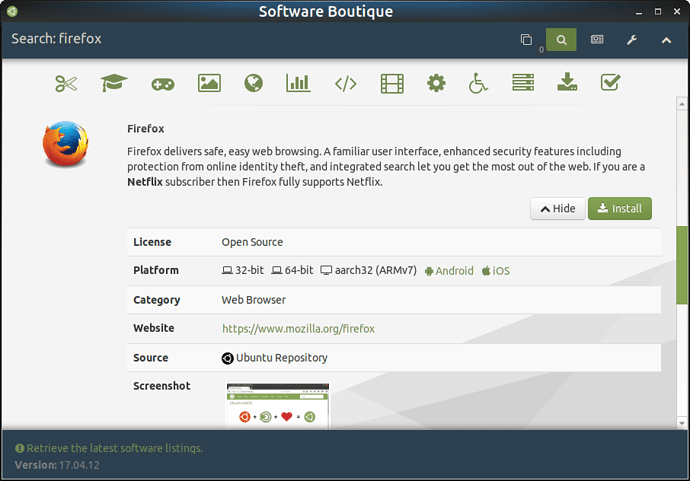Hide the Firefox details panel
The image size is (690, 481).
[x=558, y=209]
